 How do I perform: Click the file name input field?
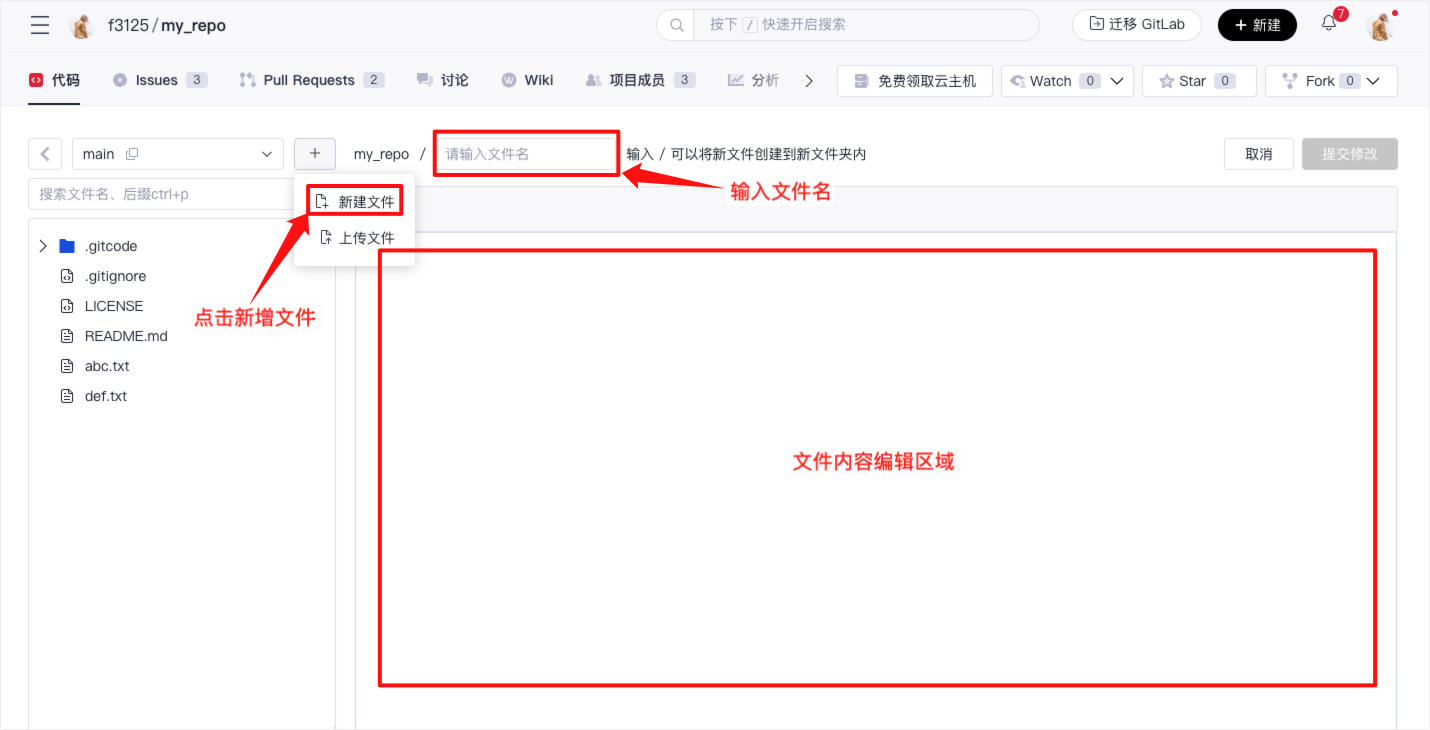tap(527, 154)
